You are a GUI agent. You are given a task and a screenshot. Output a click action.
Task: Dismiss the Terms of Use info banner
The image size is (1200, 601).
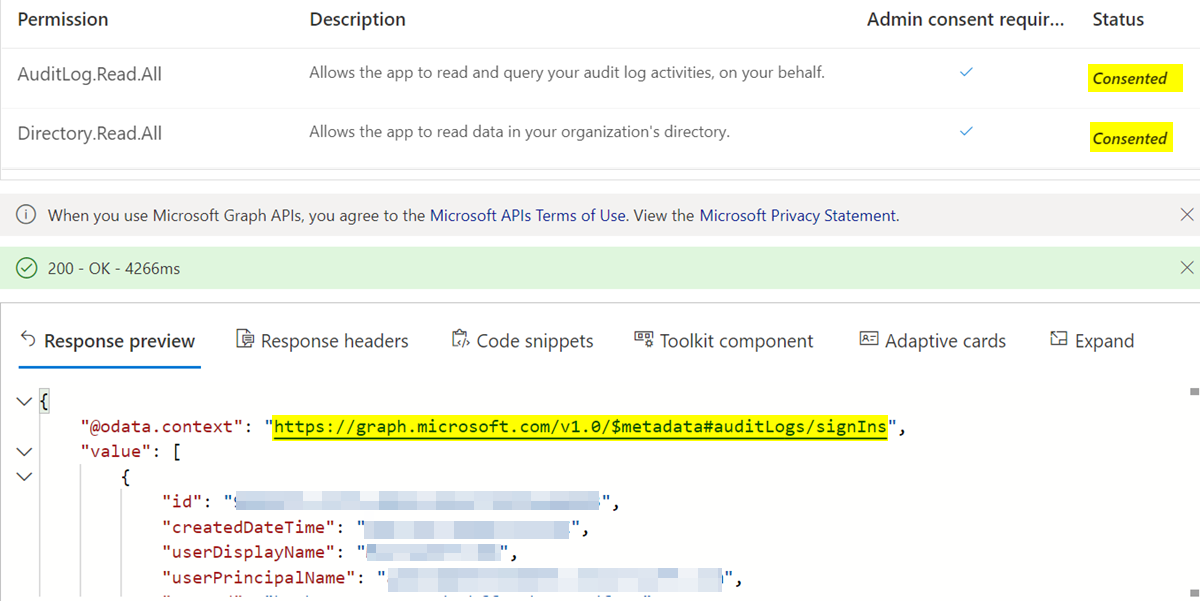(1187, 215)
